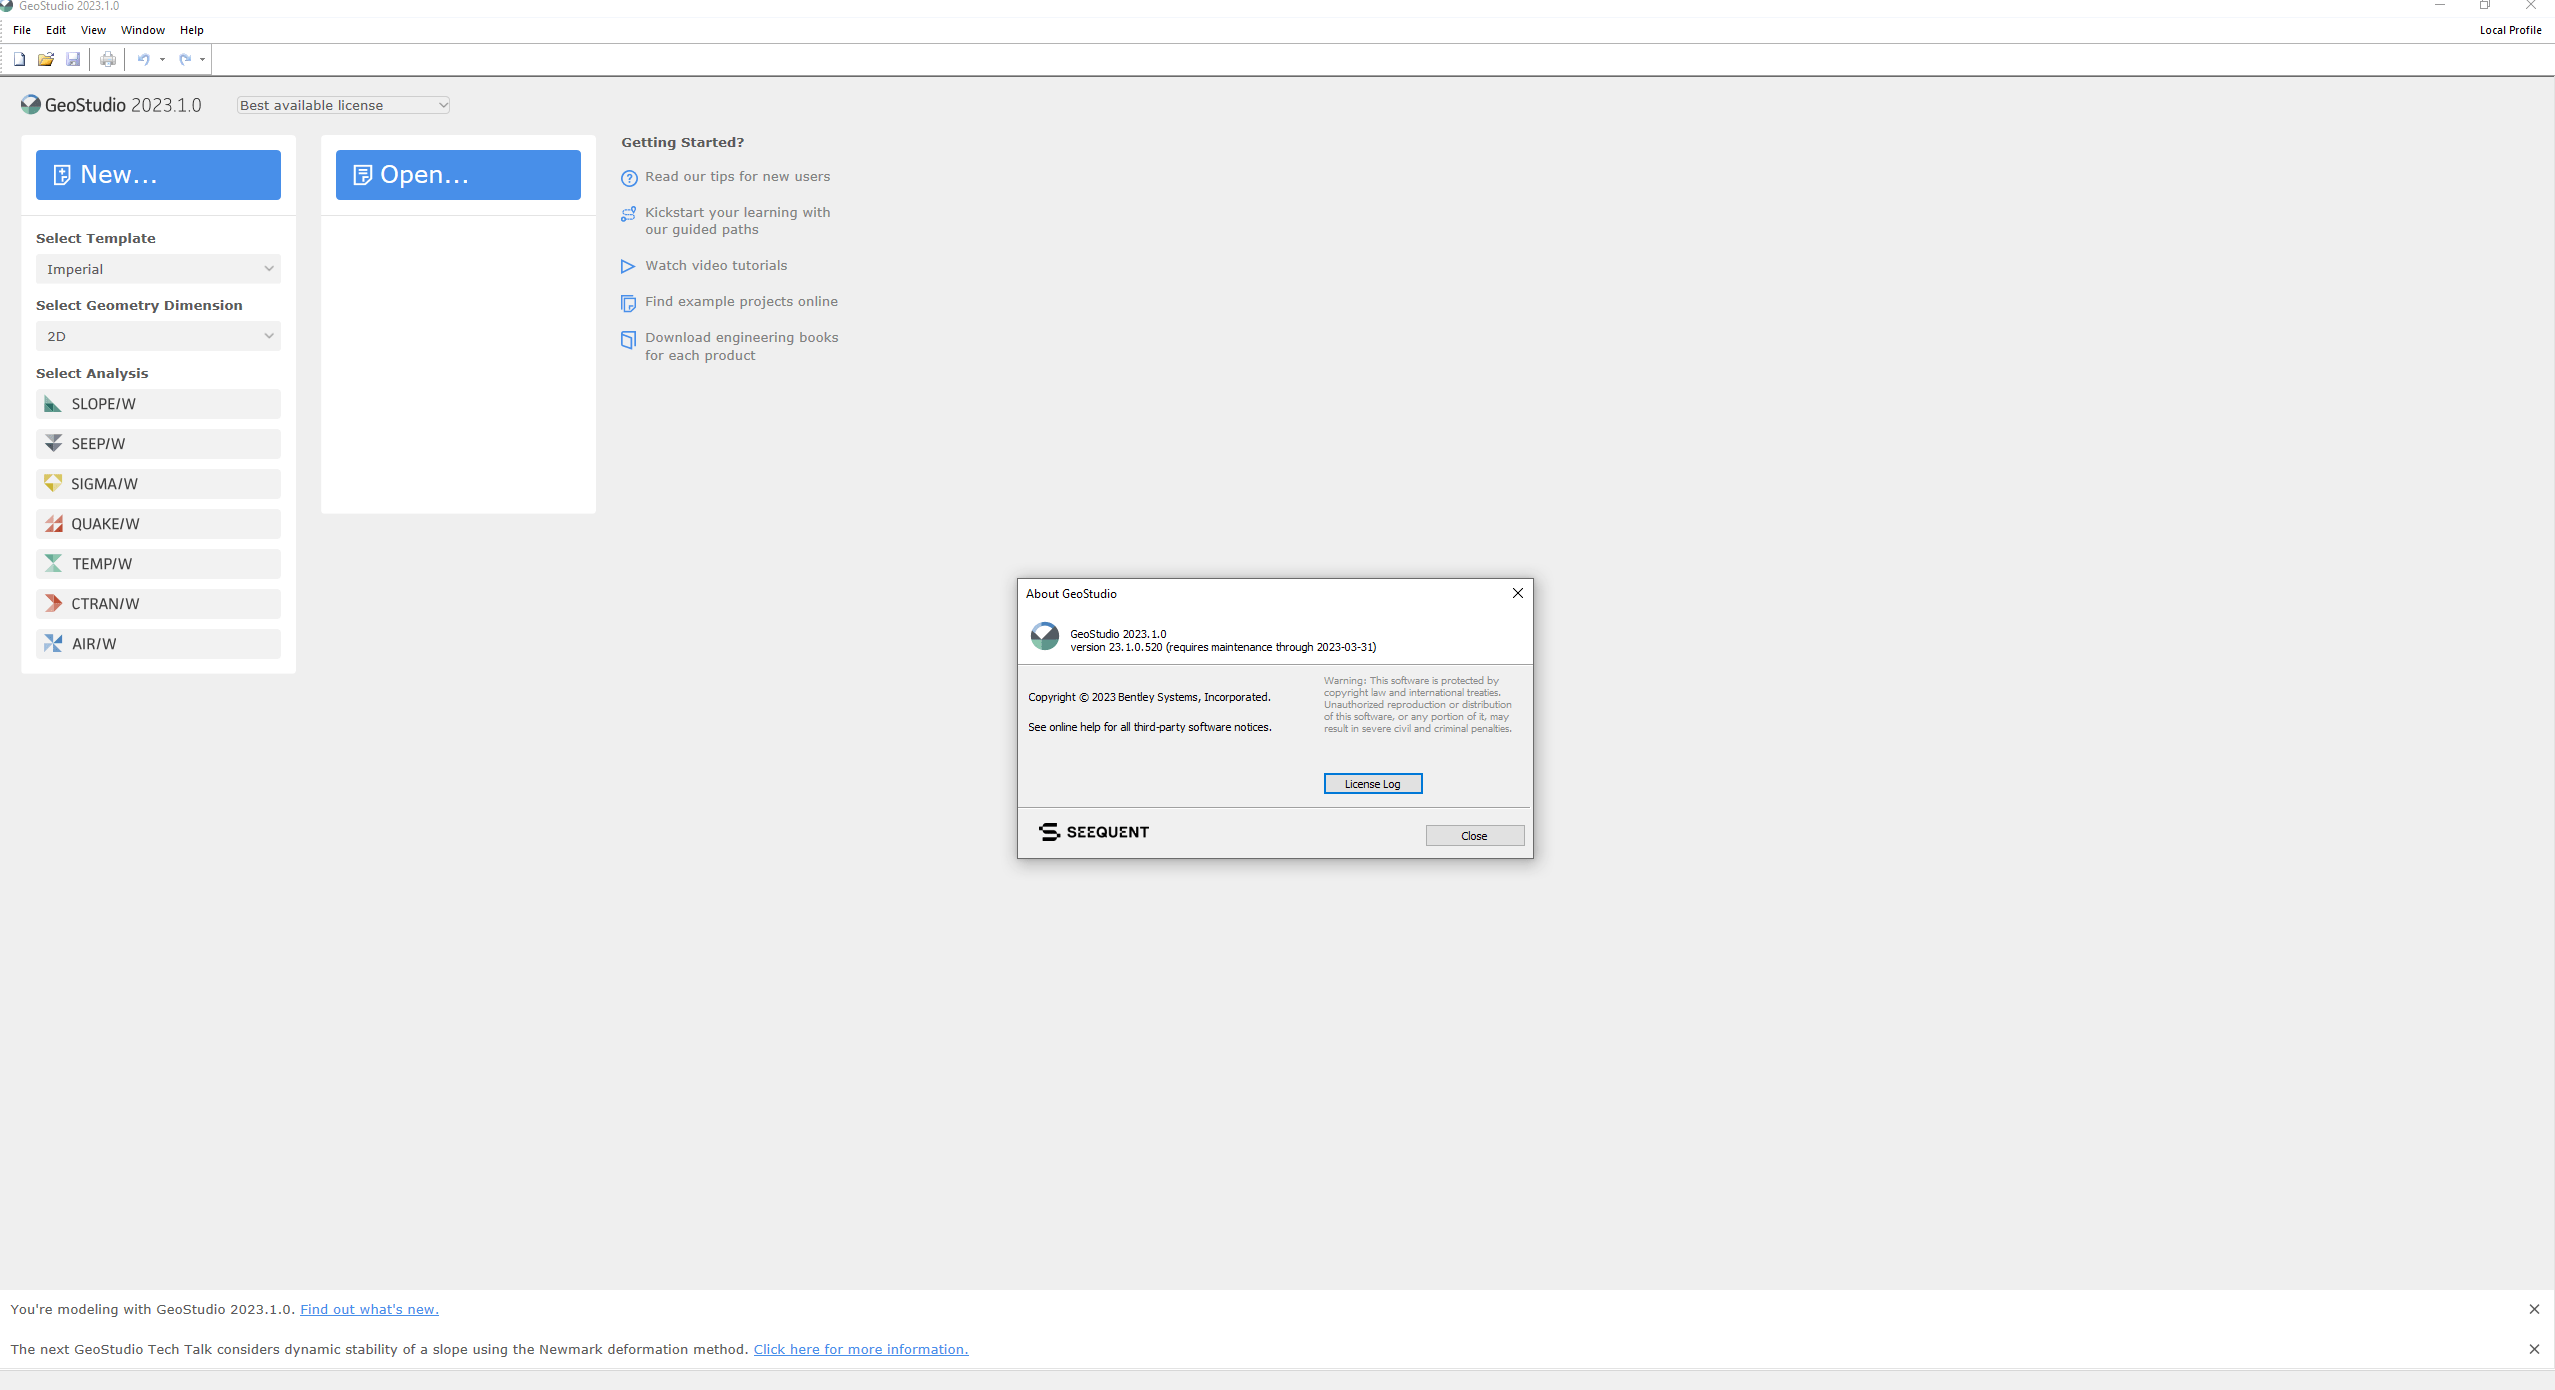The image size is (2555, 1390).
Task: Click the Open folder toolbar icon
Action: point(46,59)
